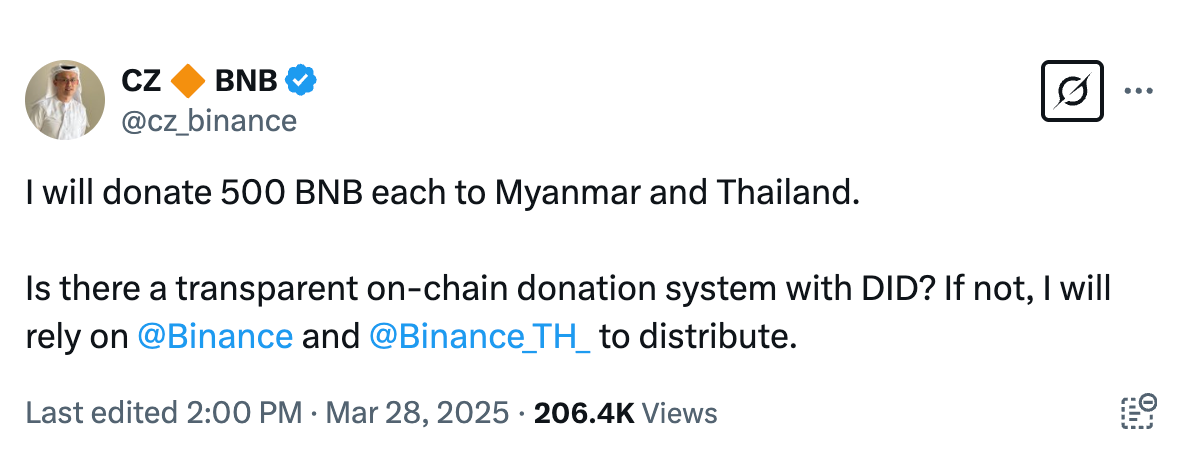This screenshot has height=450, width=1184.
Task: Follow the @Binance mention link
Action: 215,336
